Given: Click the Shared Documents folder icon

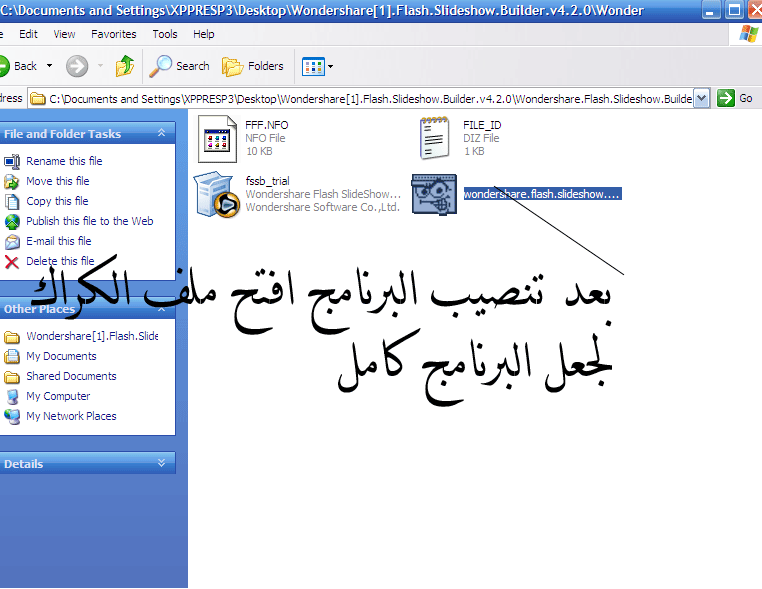Looking at the screenshot, I should click(12, 377).
